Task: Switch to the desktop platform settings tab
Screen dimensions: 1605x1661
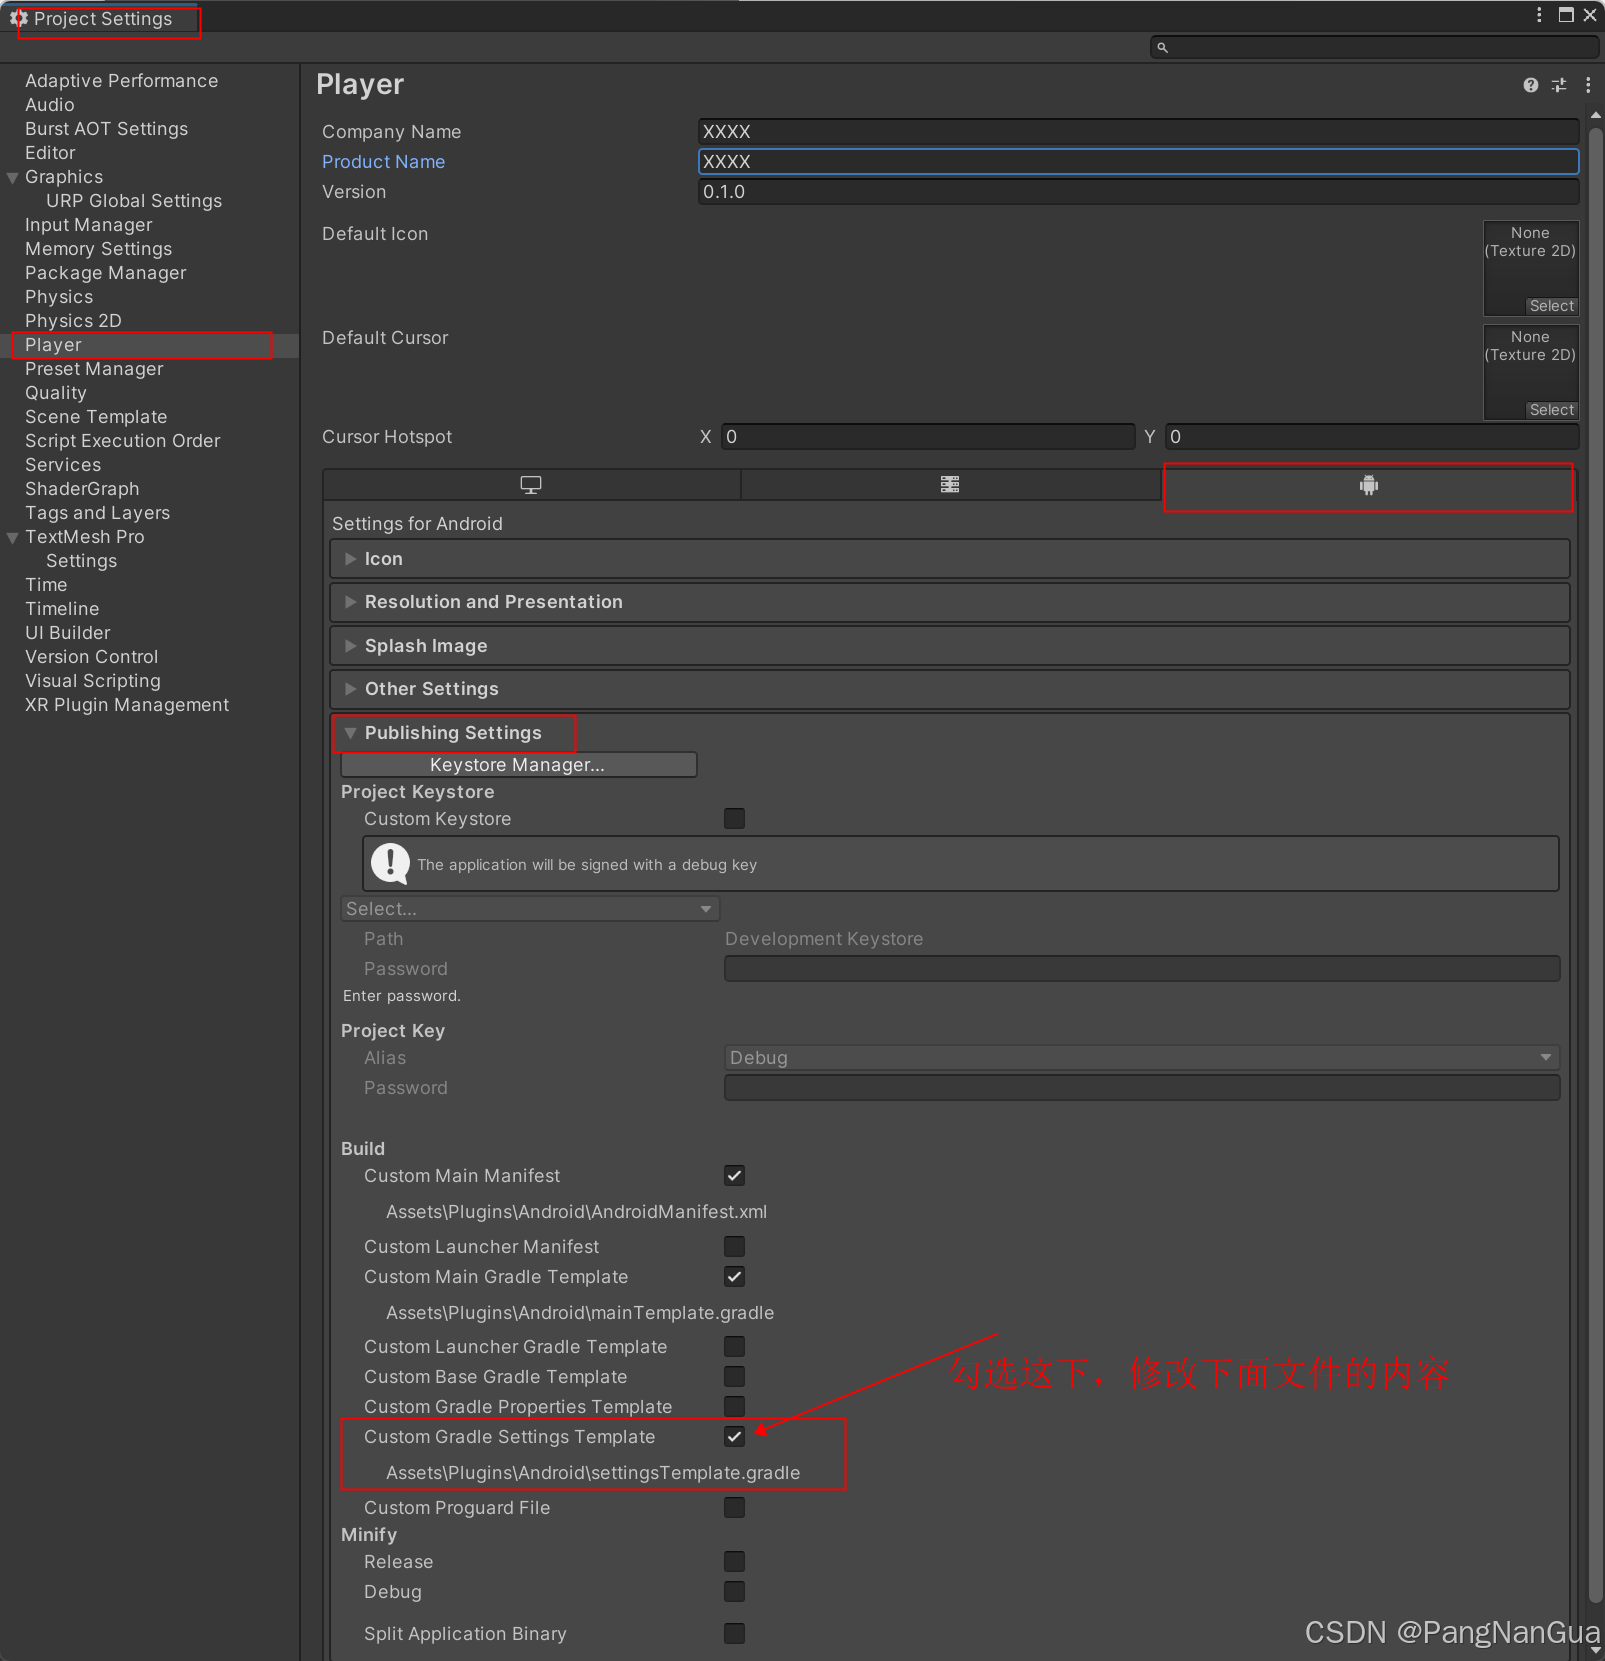Action: coord(530,485)
